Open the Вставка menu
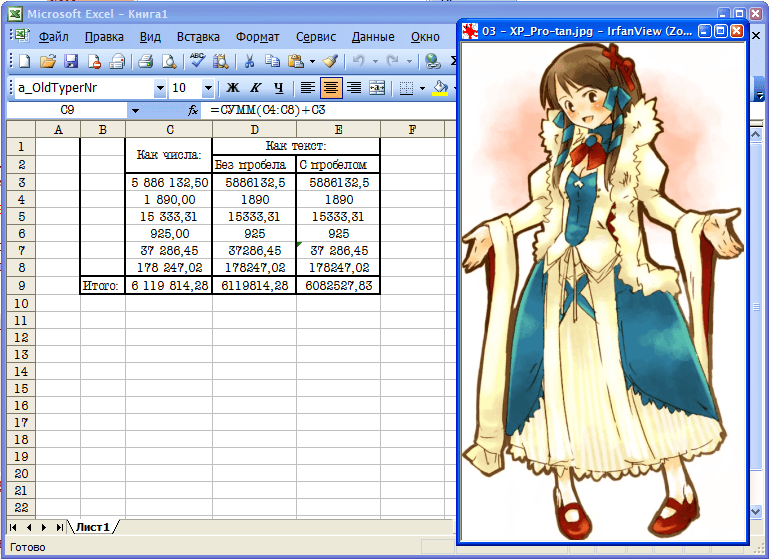 click(x=198, y=37)
